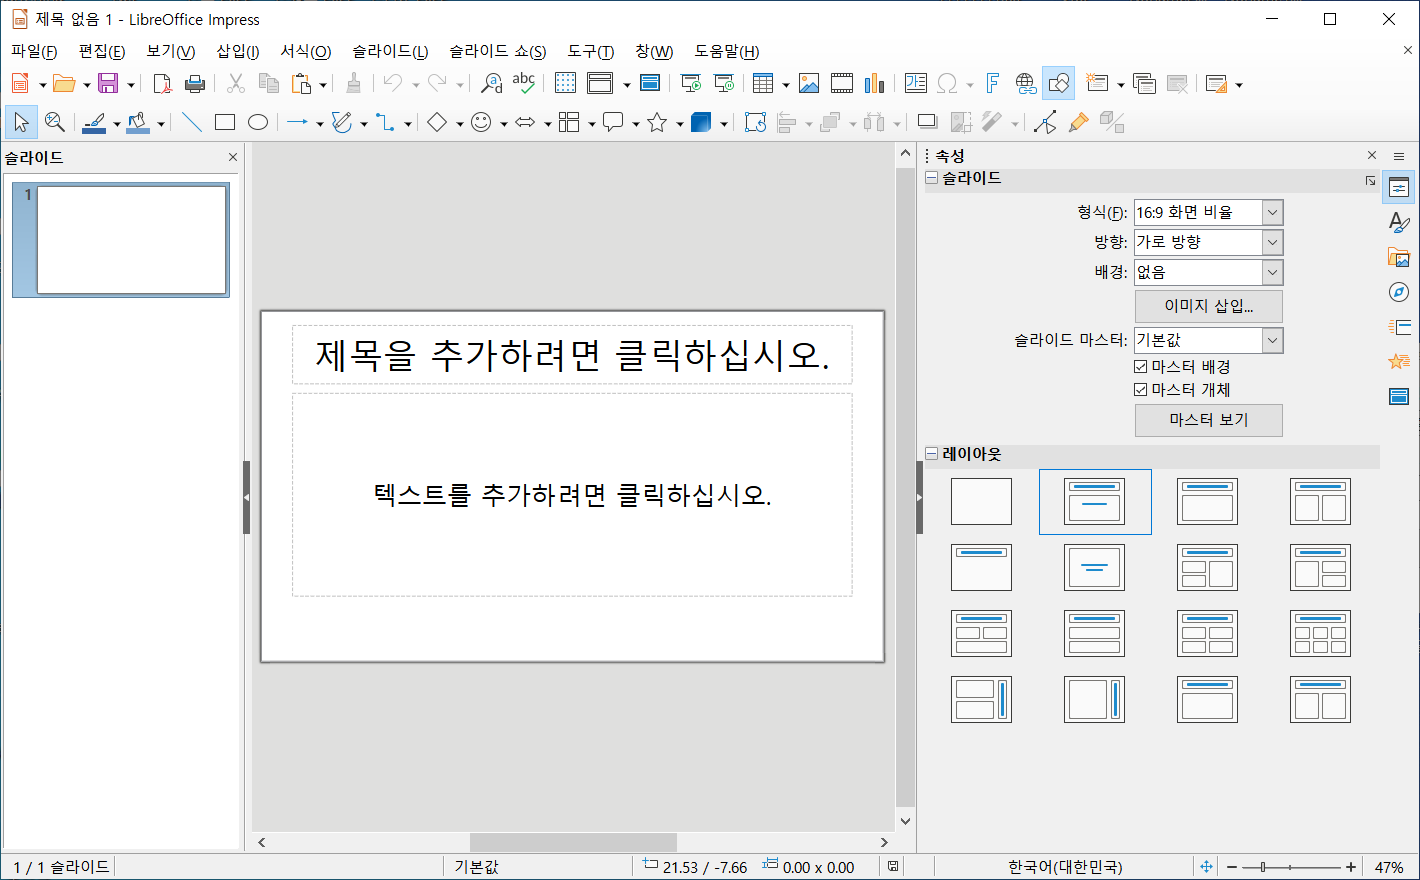
Task: Open the 파일 menu
Action: click(34, 51)
